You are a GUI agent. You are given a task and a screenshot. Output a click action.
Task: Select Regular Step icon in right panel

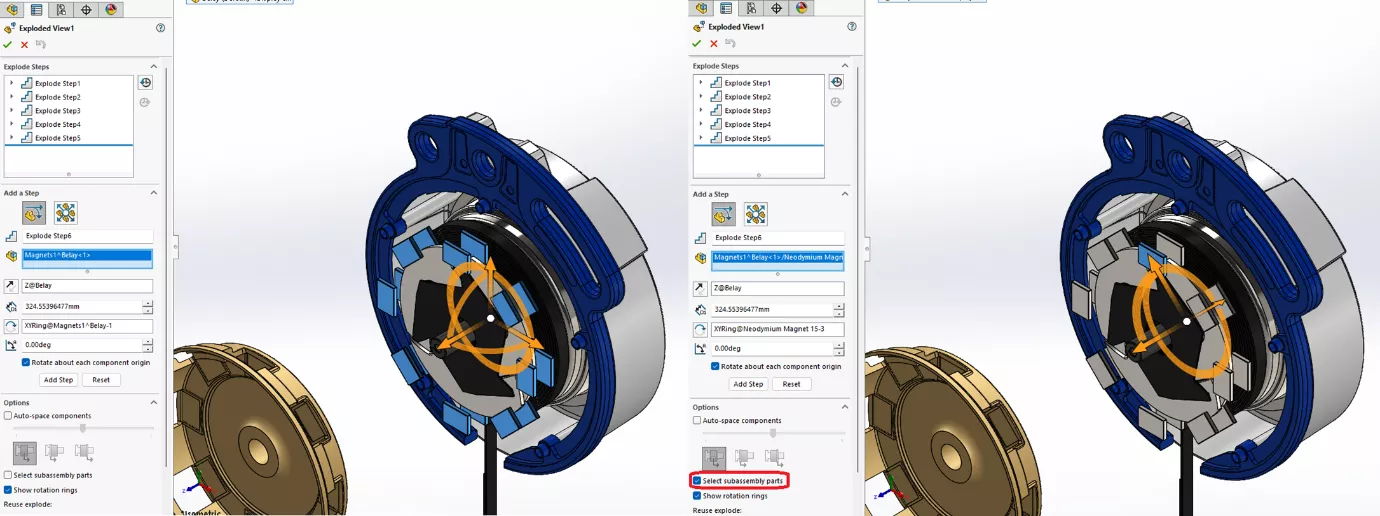click(723, 214)
